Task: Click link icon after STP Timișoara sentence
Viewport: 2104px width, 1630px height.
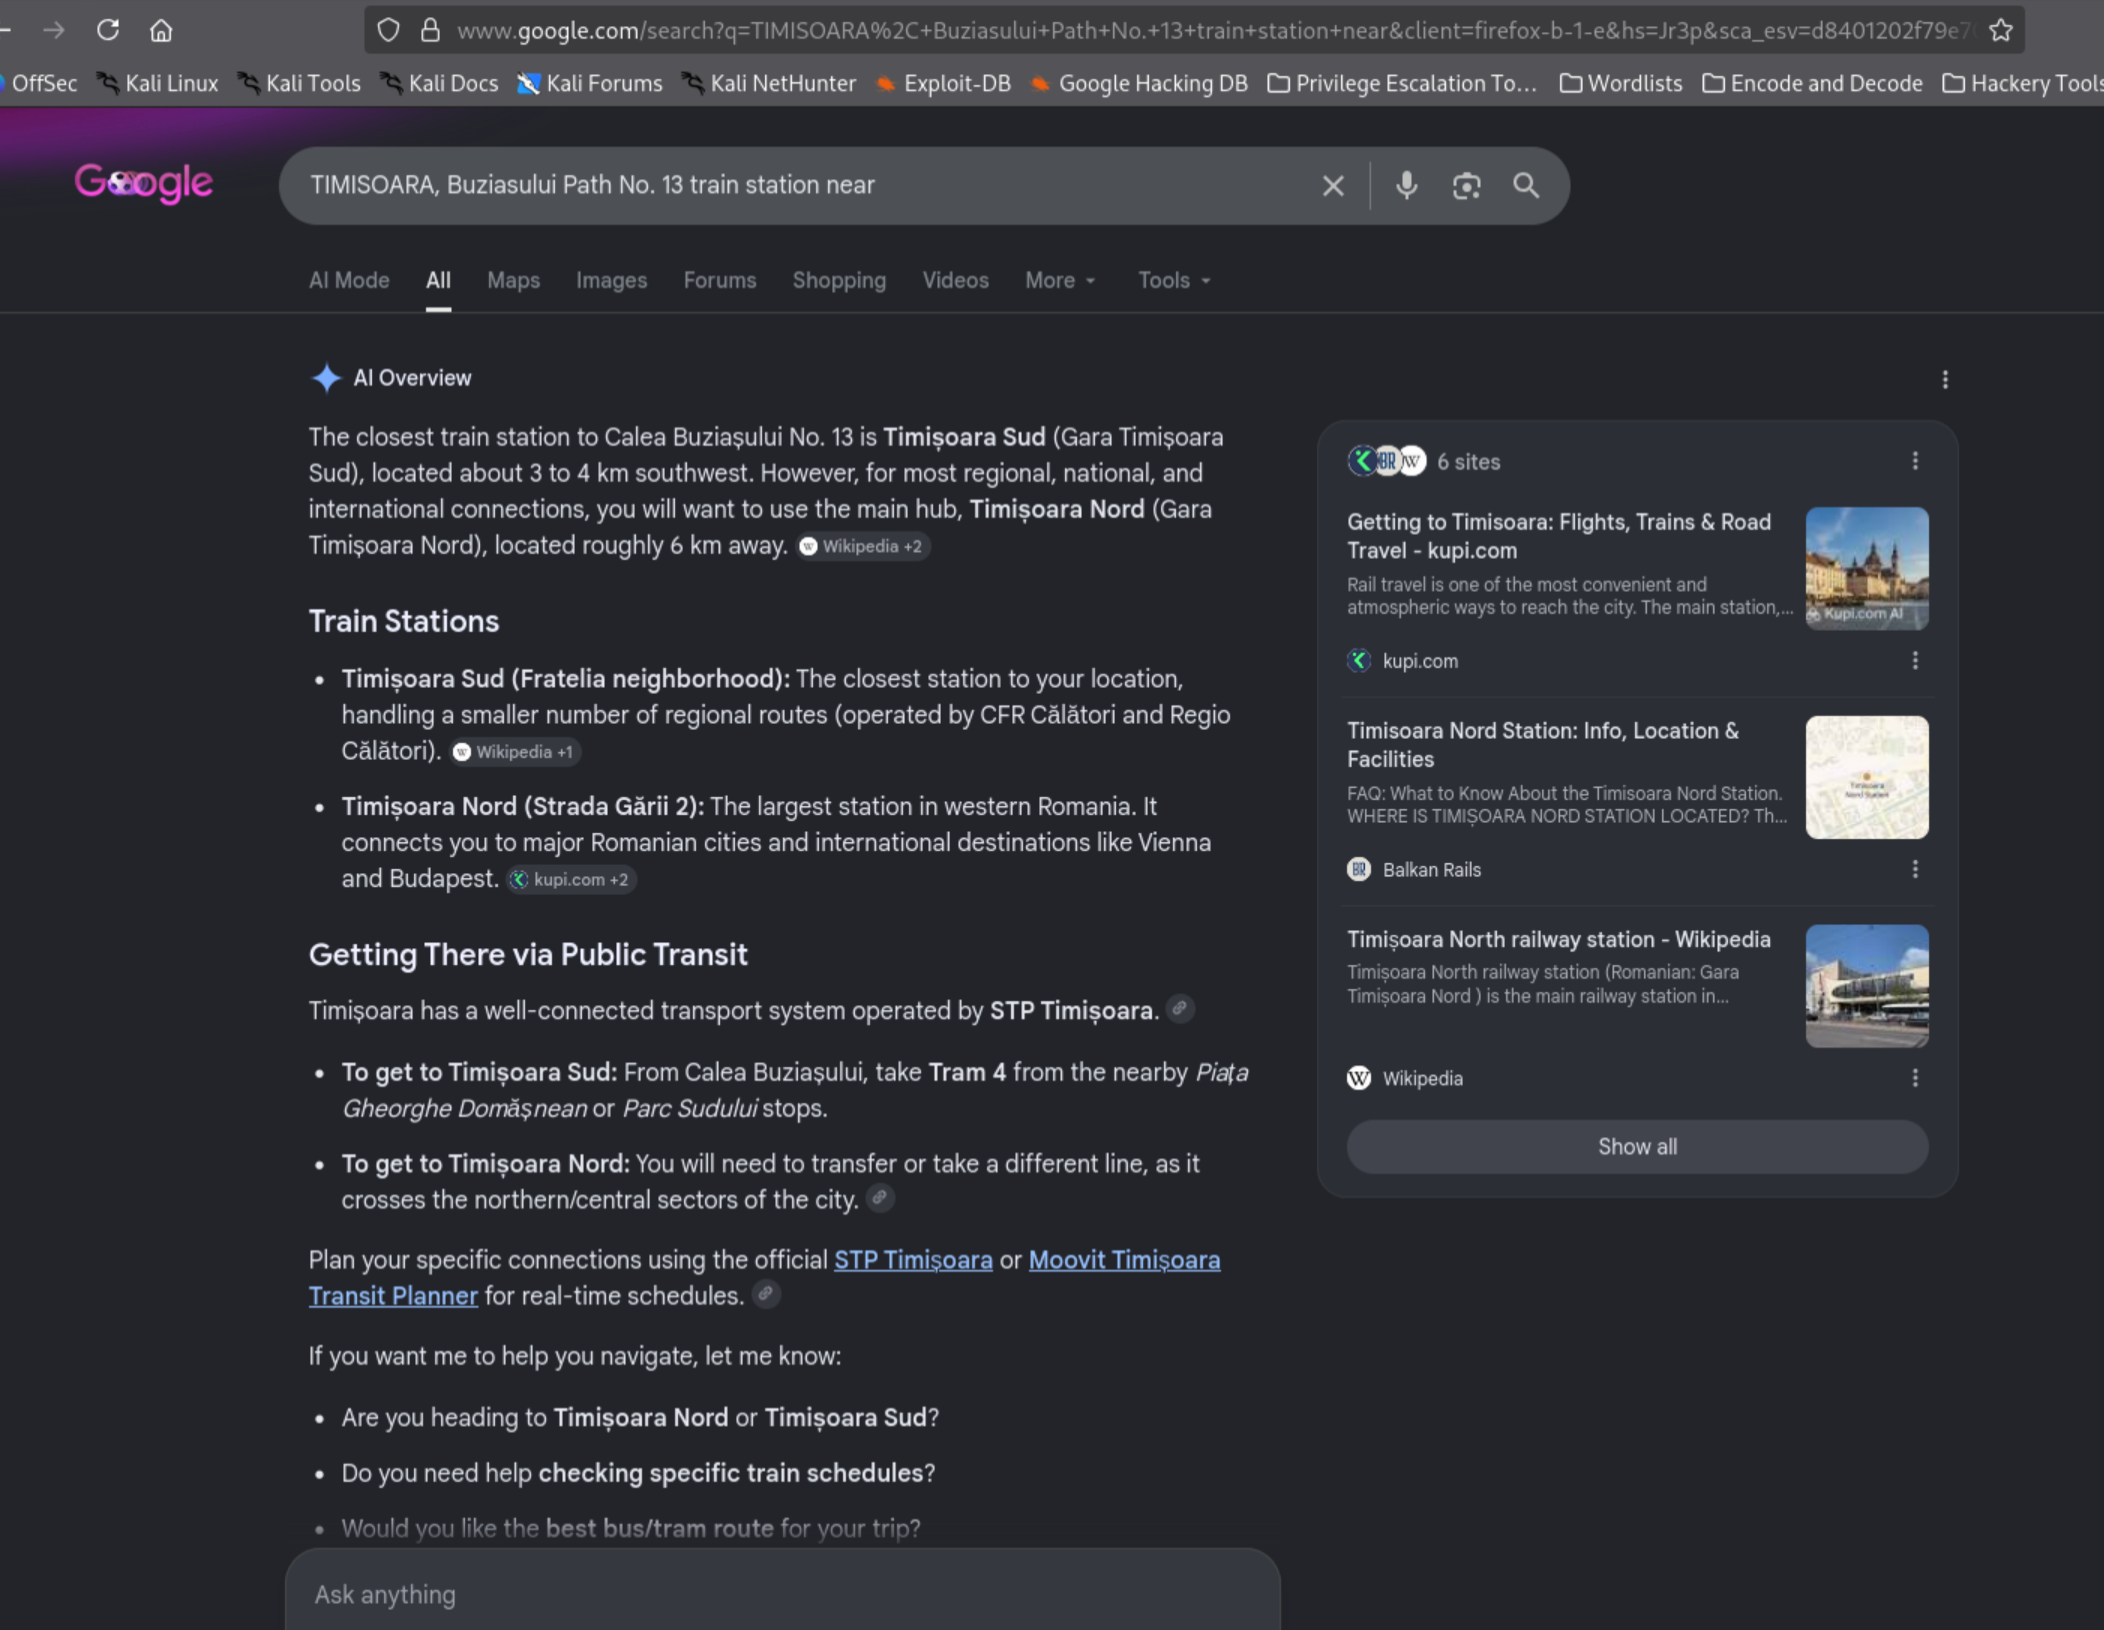Action: pos(1180,1008)
